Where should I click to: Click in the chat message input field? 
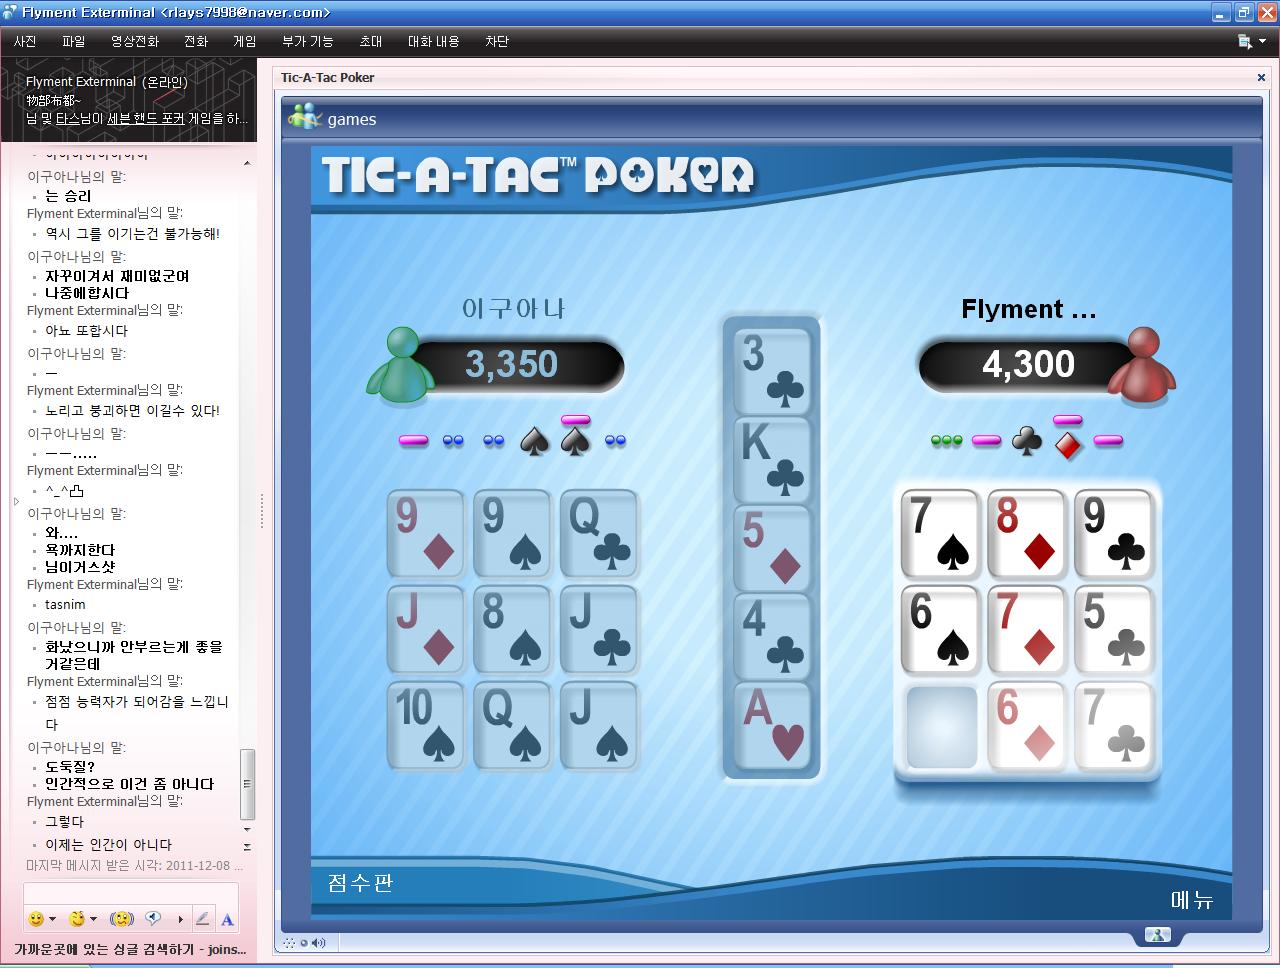[131, 893]
